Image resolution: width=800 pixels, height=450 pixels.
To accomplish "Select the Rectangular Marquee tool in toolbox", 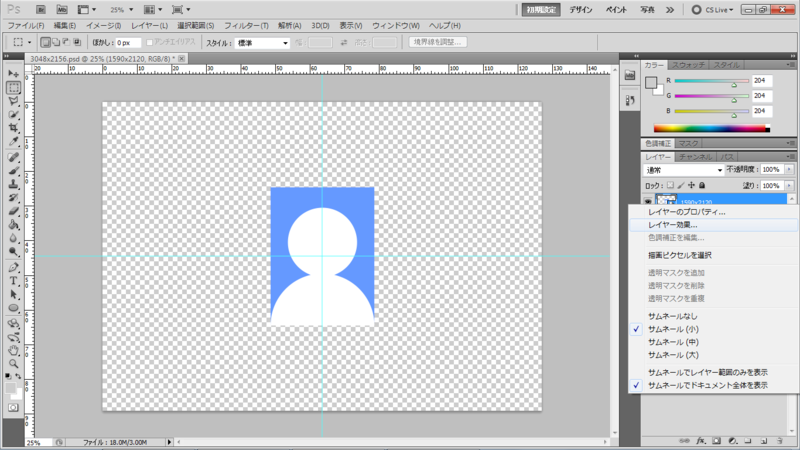I will 13,87.
